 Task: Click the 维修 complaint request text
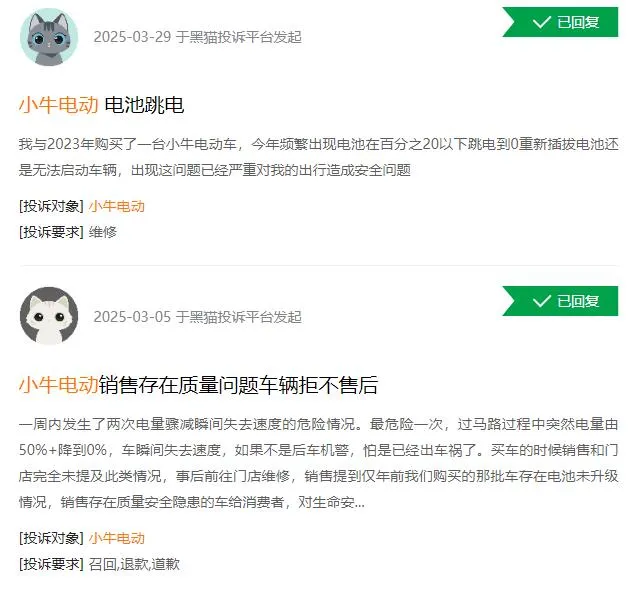(x=103, y=232)
